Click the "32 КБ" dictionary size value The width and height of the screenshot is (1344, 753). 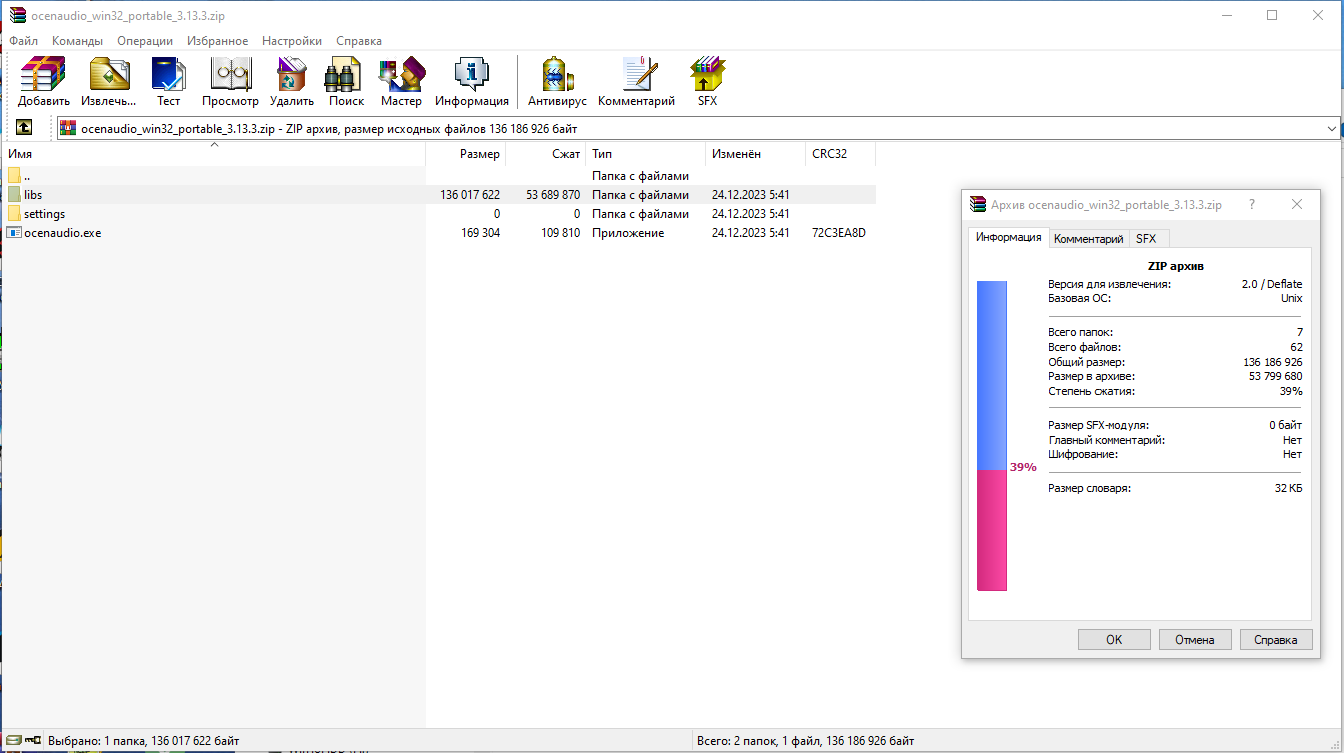pos(1288,488)
